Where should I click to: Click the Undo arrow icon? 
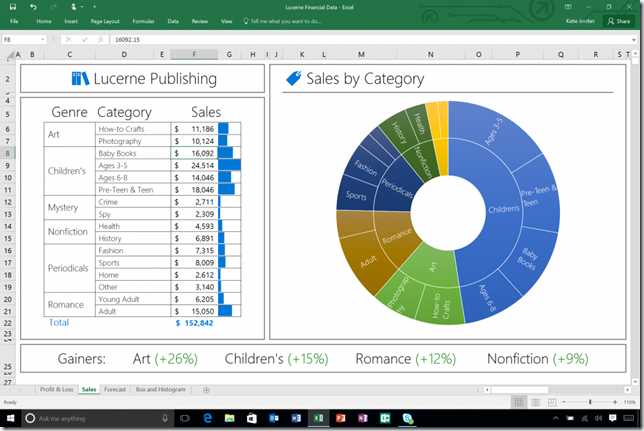tap(33, 7)
